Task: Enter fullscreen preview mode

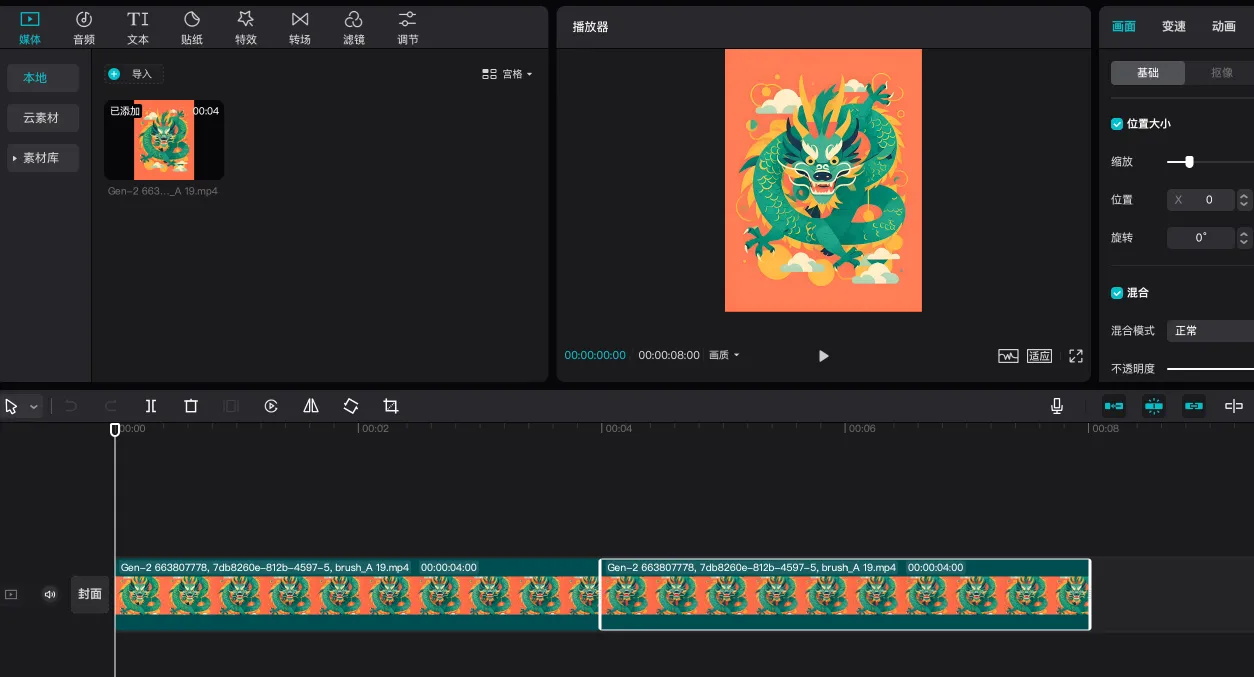Action: (x=1076, y=356)
